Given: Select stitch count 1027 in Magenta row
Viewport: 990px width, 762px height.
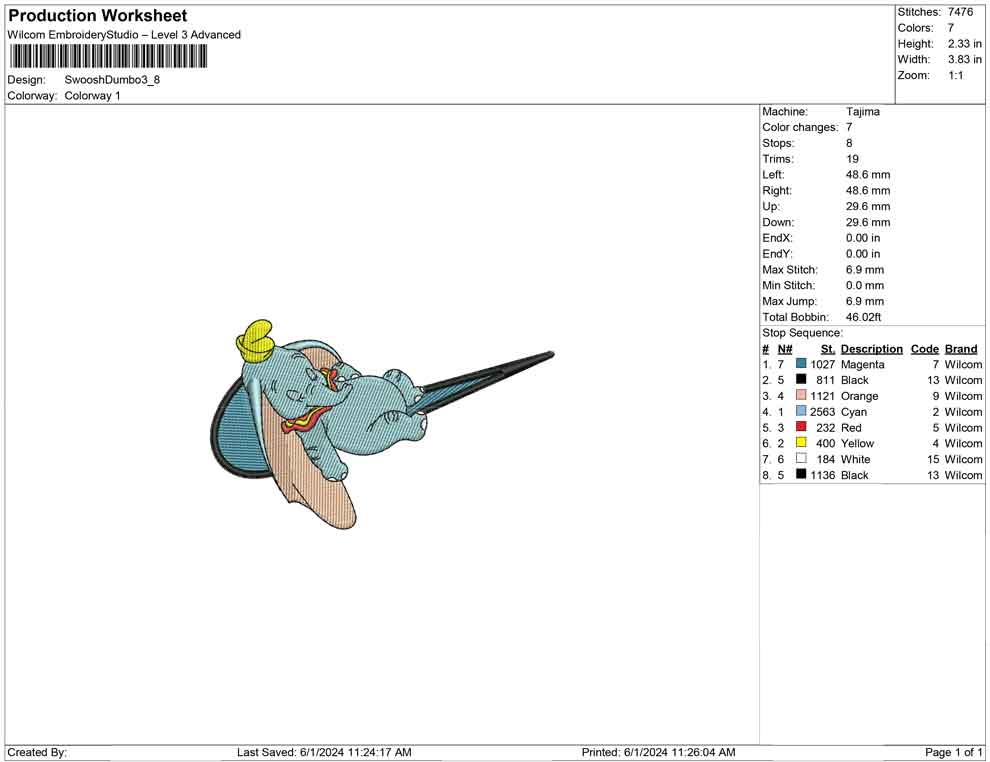Looking at the screenshot, I should point(823,365).
